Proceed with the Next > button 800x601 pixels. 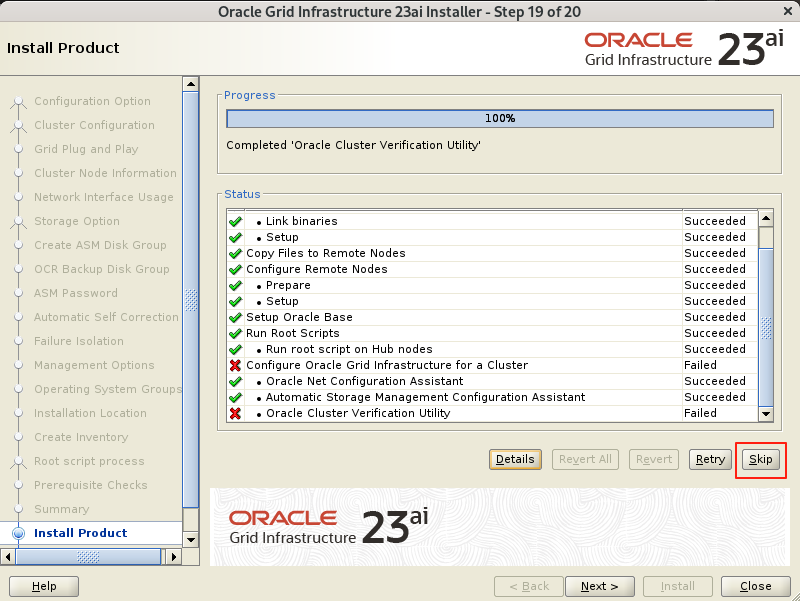(599, 586)
